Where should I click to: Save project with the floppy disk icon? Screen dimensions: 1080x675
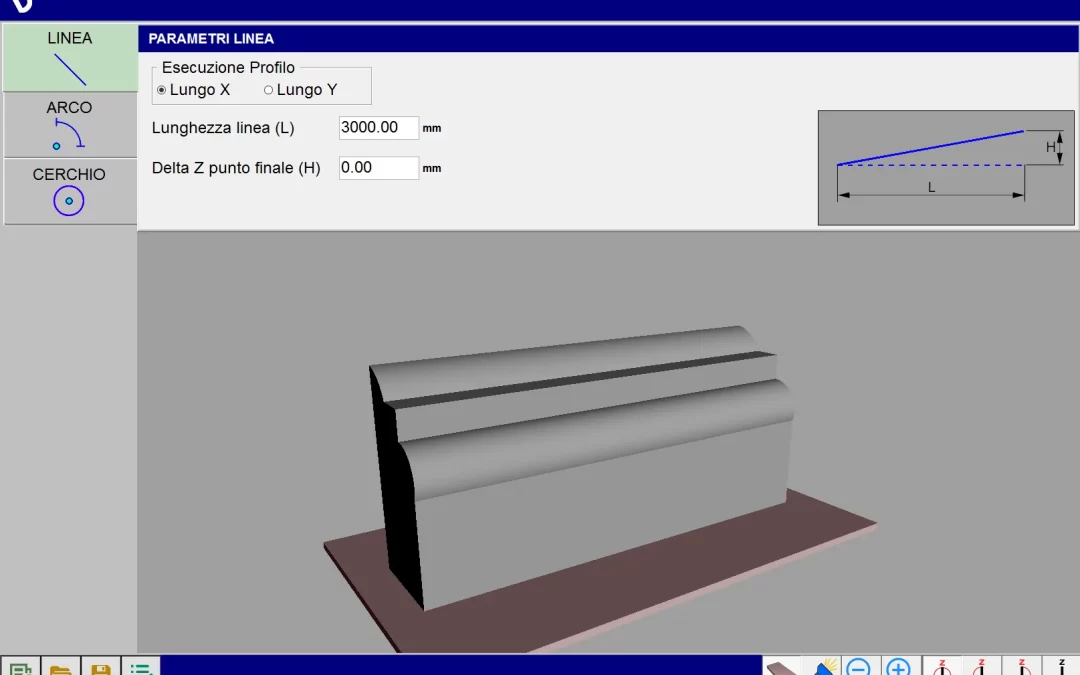(x=100, y=667)
